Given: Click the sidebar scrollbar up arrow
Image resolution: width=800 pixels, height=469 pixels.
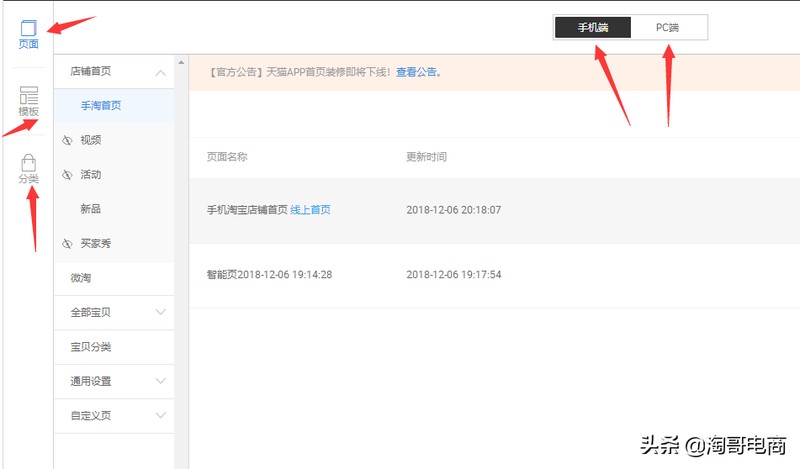Looking at the screenshot, I should (181, 62).
